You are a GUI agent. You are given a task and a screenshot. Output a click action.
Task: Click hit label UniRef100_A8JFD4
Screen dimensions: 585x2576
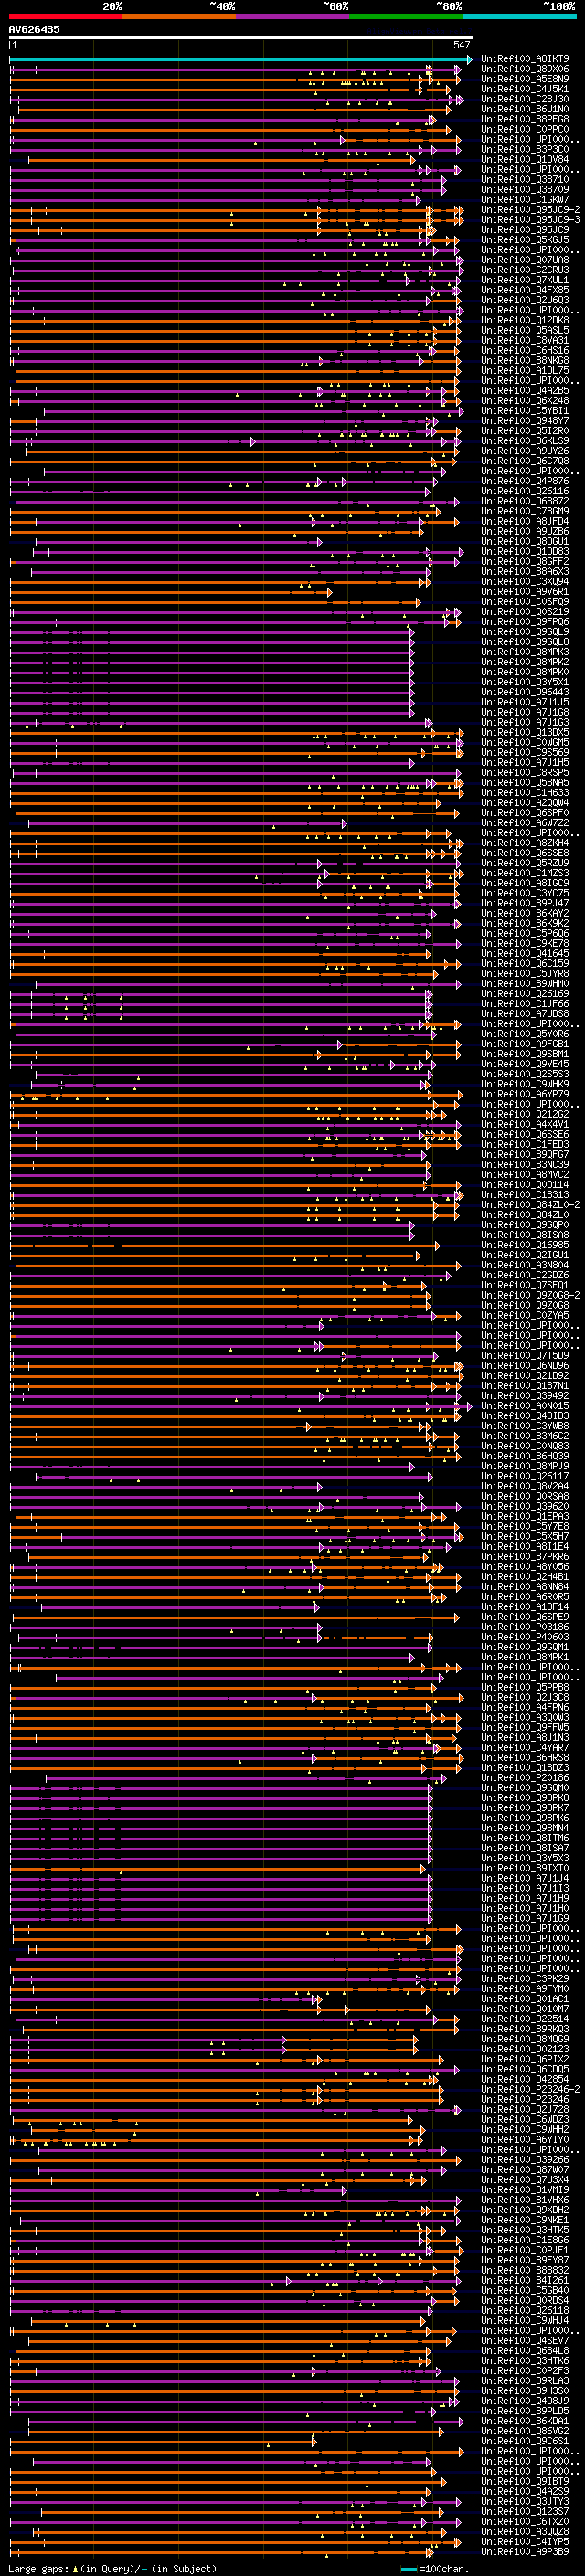click(x=525, y=521)
